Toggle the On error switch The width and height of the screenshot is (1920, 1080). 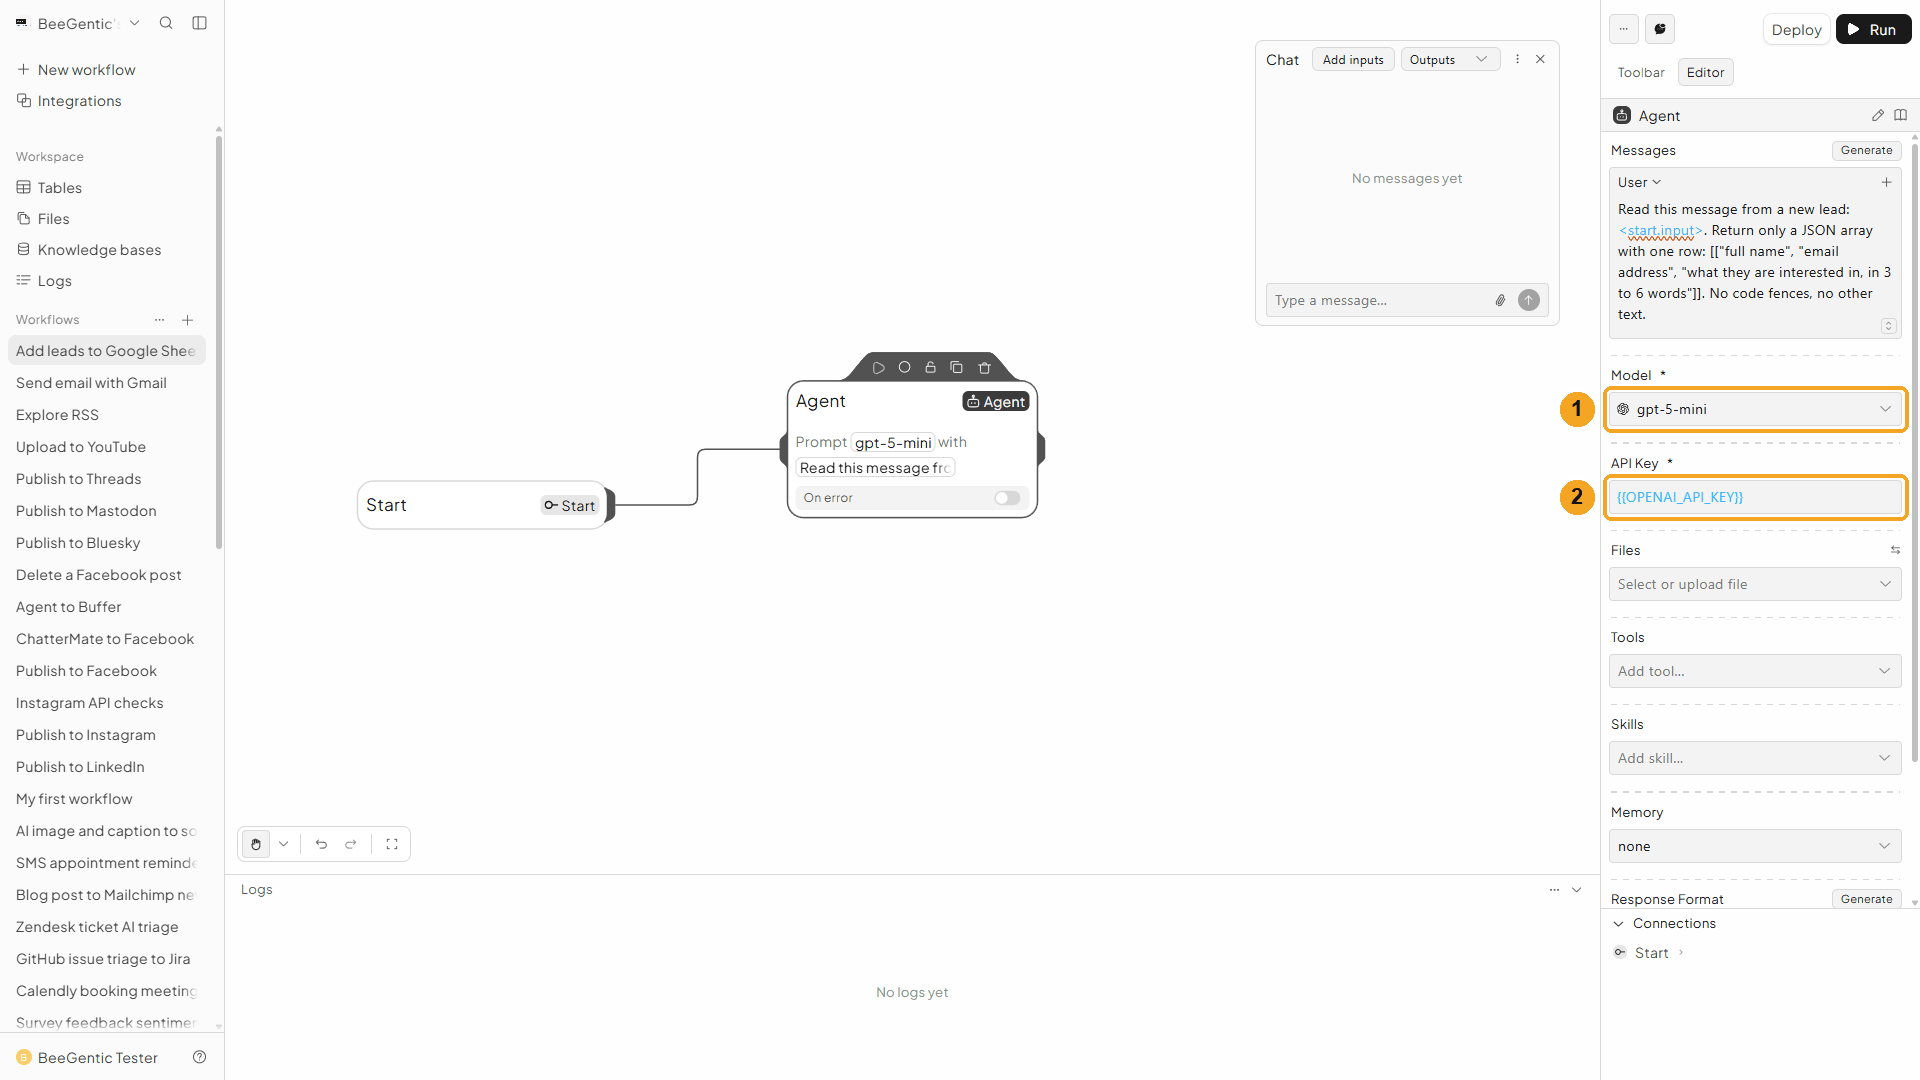1007,498
